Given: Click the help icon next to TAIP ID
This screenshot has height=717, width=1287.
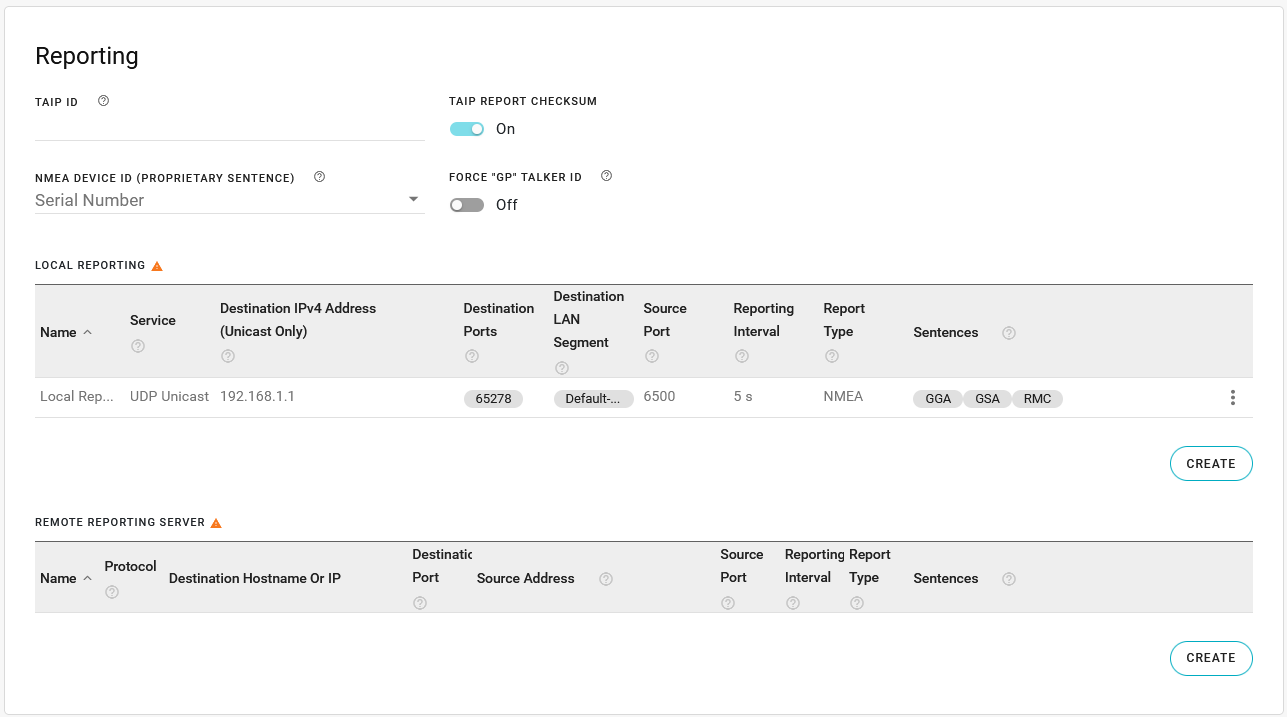Looking at the screenshot, I should pos(103,101).
